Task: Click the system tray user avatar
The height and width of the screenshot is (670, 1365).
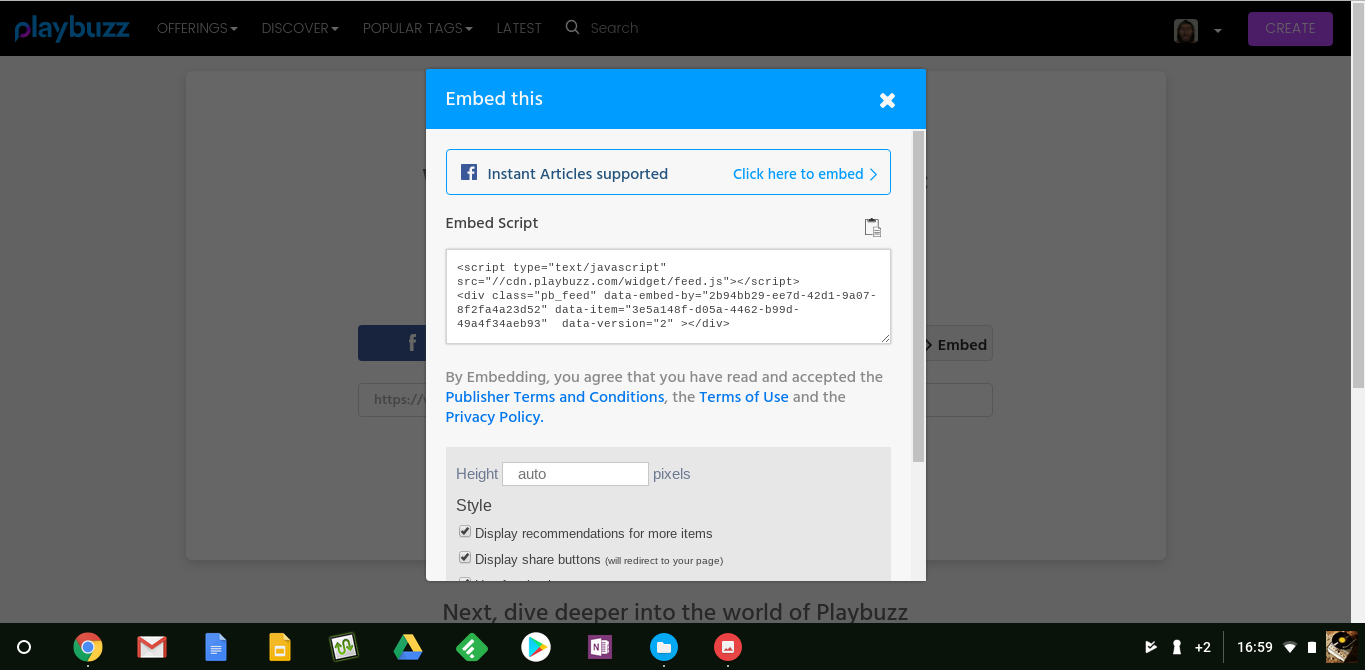Action: tap(1341, 647)
